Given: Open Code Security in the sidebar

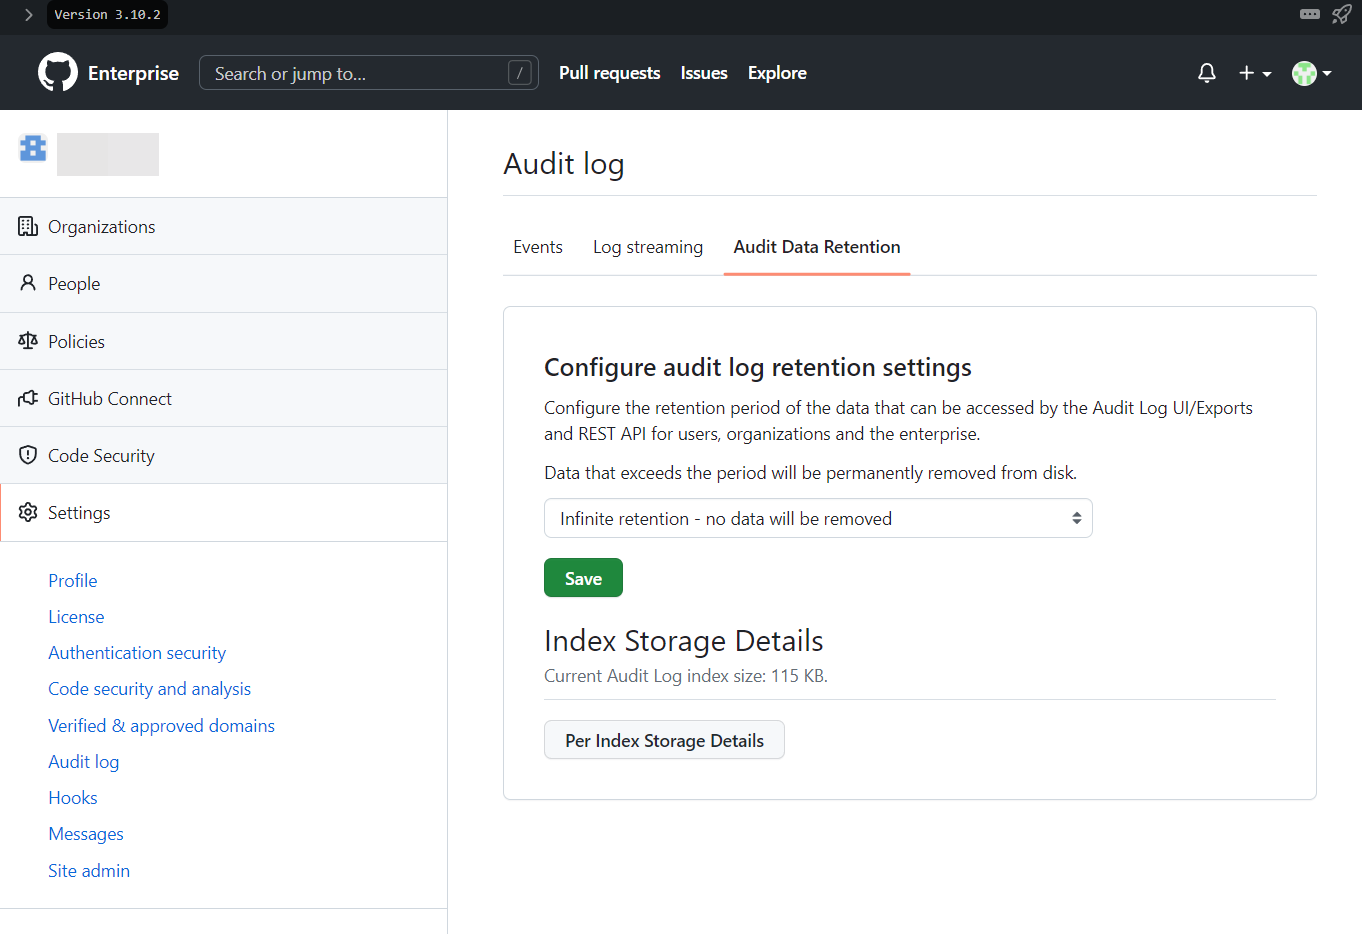Looking at the screenshot, I should [x=223, y=455].
